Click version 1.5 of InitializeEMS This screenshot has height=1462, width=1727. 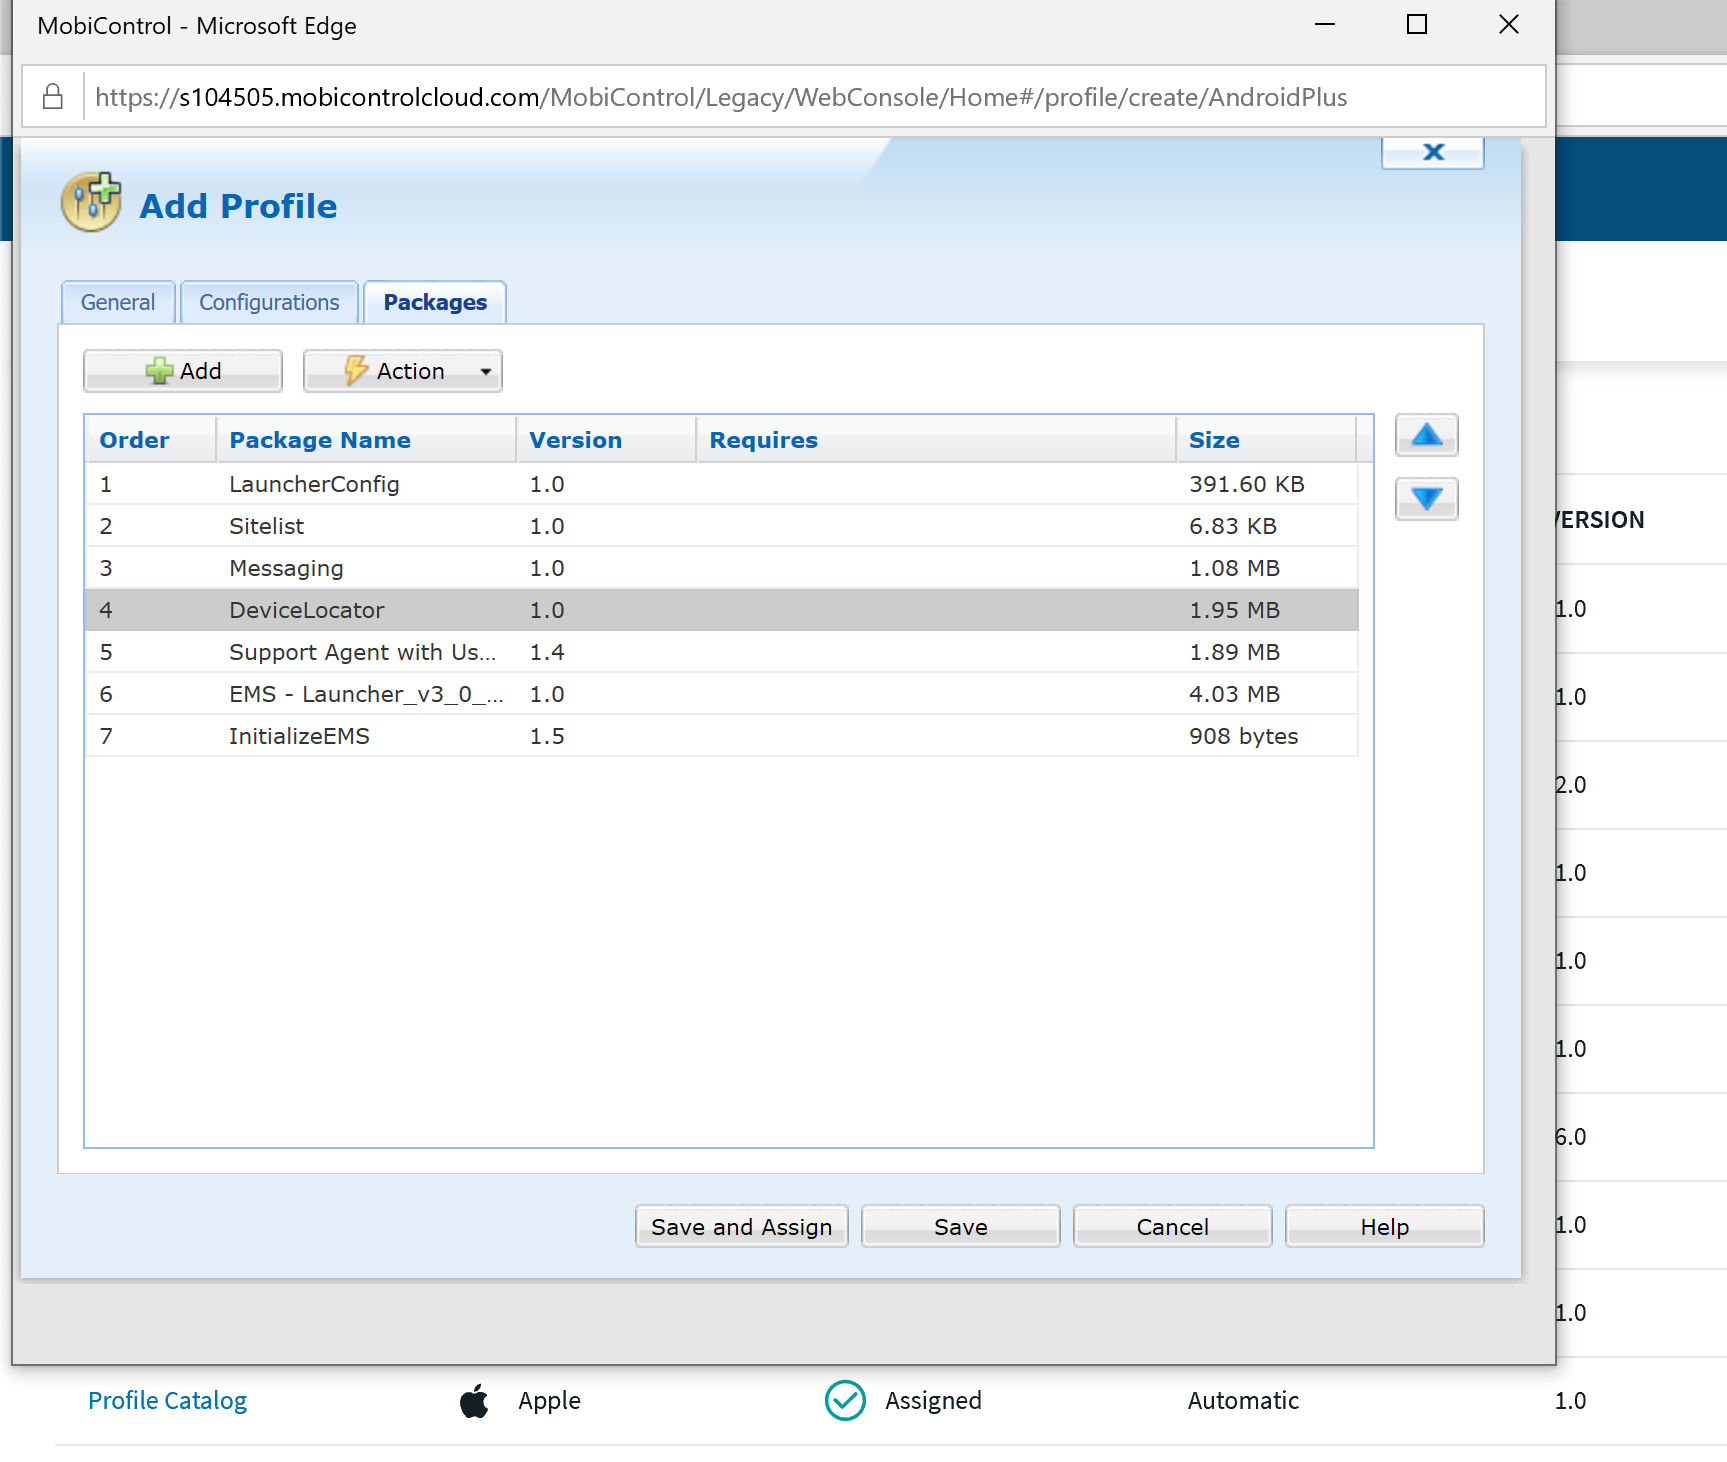(x=547, y=736)
